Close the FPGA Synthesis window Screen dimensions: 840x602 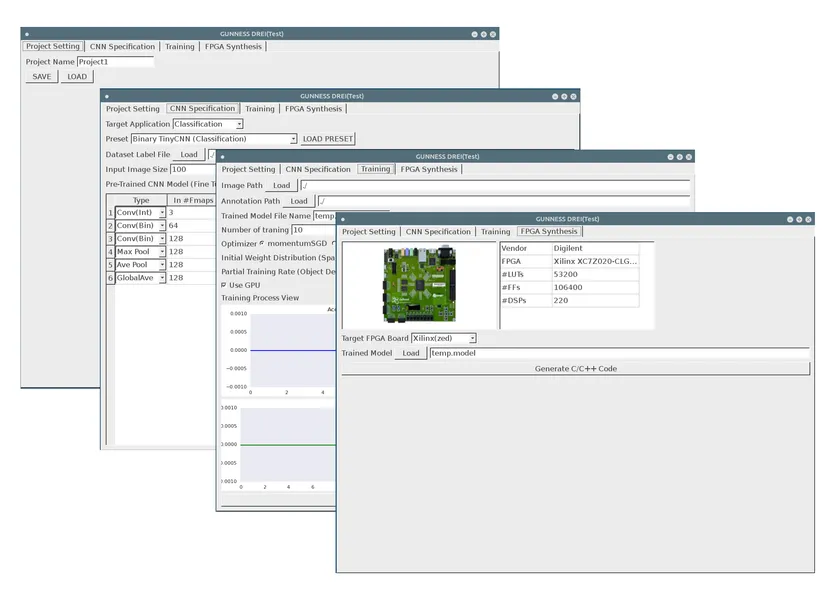pyautogui.click(x=808, y=219)
